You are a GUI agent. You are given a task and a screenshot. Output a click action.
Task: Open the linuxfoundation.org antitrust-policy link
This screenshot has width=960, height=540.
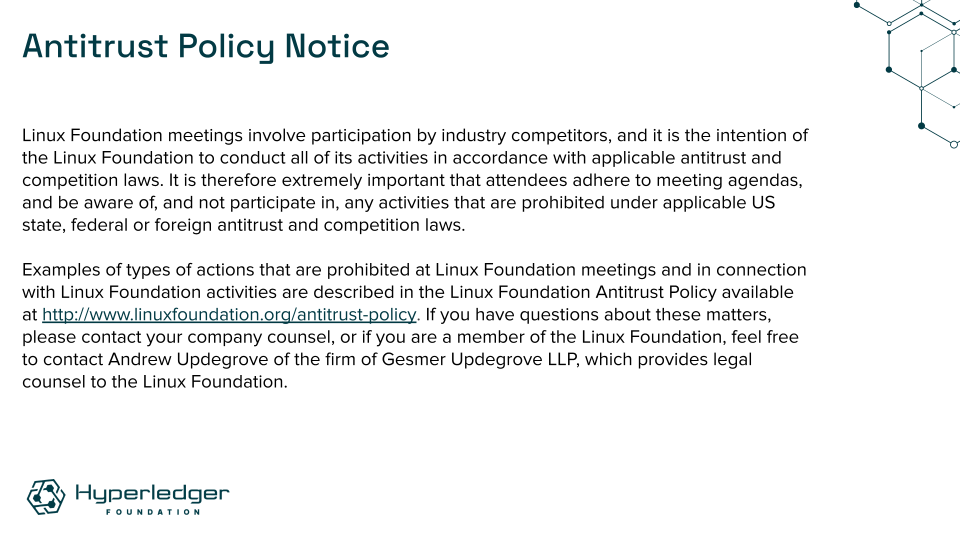click(x=229, y=315)
